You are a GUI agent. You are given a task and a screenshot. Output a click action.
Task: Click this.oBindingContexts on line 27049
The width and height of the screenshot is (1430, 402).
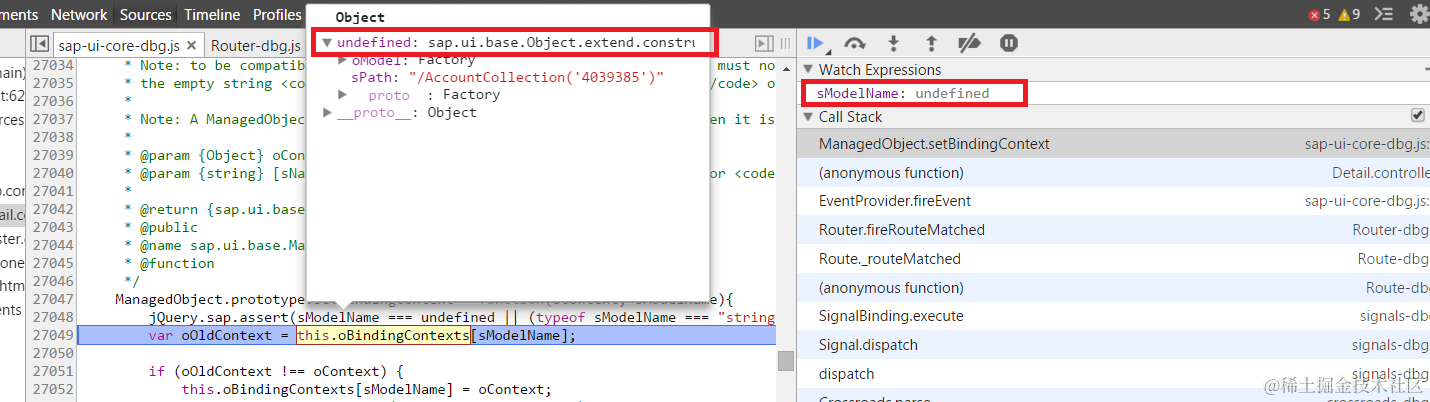(x=383, y=335)
